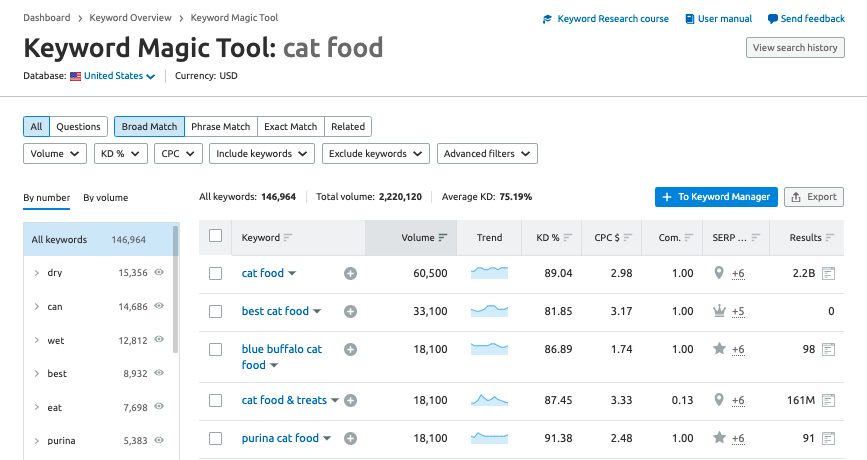Add 'cat food' keyword via plus icon
This screenshot has height=460, width=867.
[350, 273]
